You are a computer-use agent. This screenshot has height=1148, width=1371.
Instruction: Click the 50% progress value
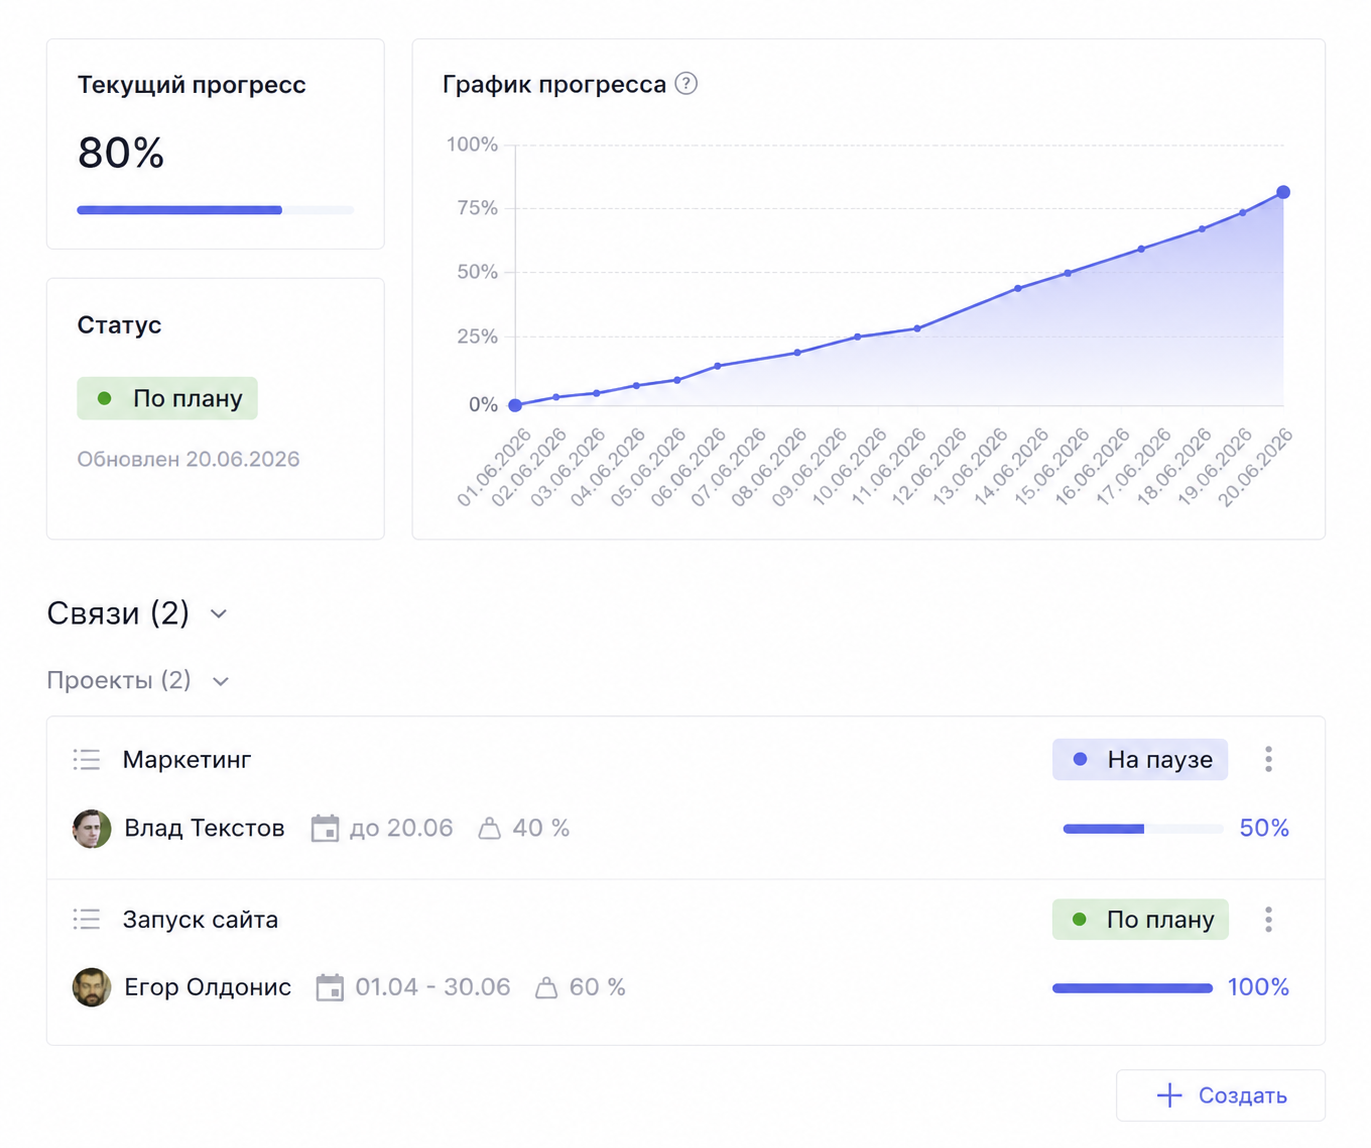tap(1264, 828)
